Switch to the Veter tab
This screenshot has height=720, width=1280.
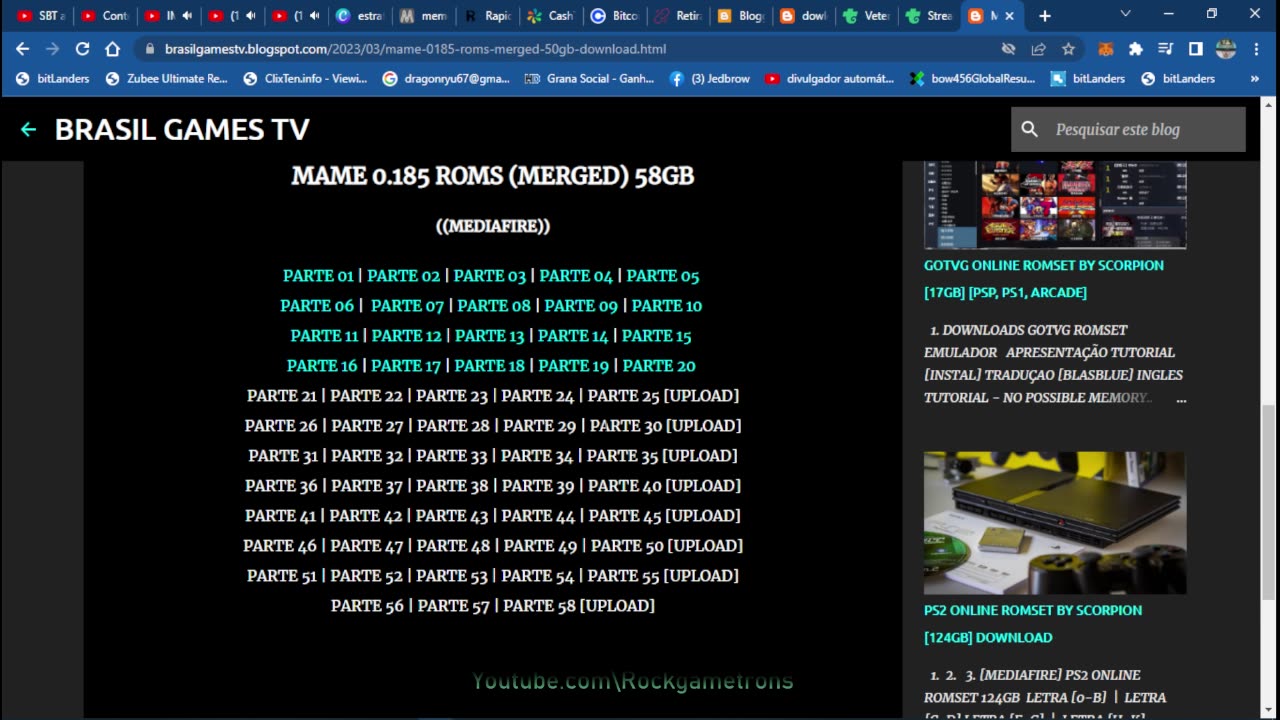(866, 16)
